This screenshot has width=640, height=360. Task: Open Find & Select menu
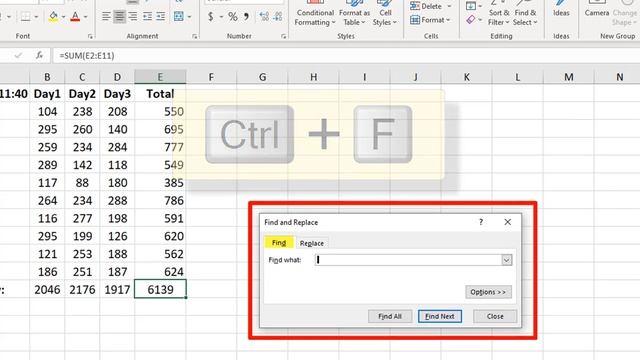[x=525, y=18]
